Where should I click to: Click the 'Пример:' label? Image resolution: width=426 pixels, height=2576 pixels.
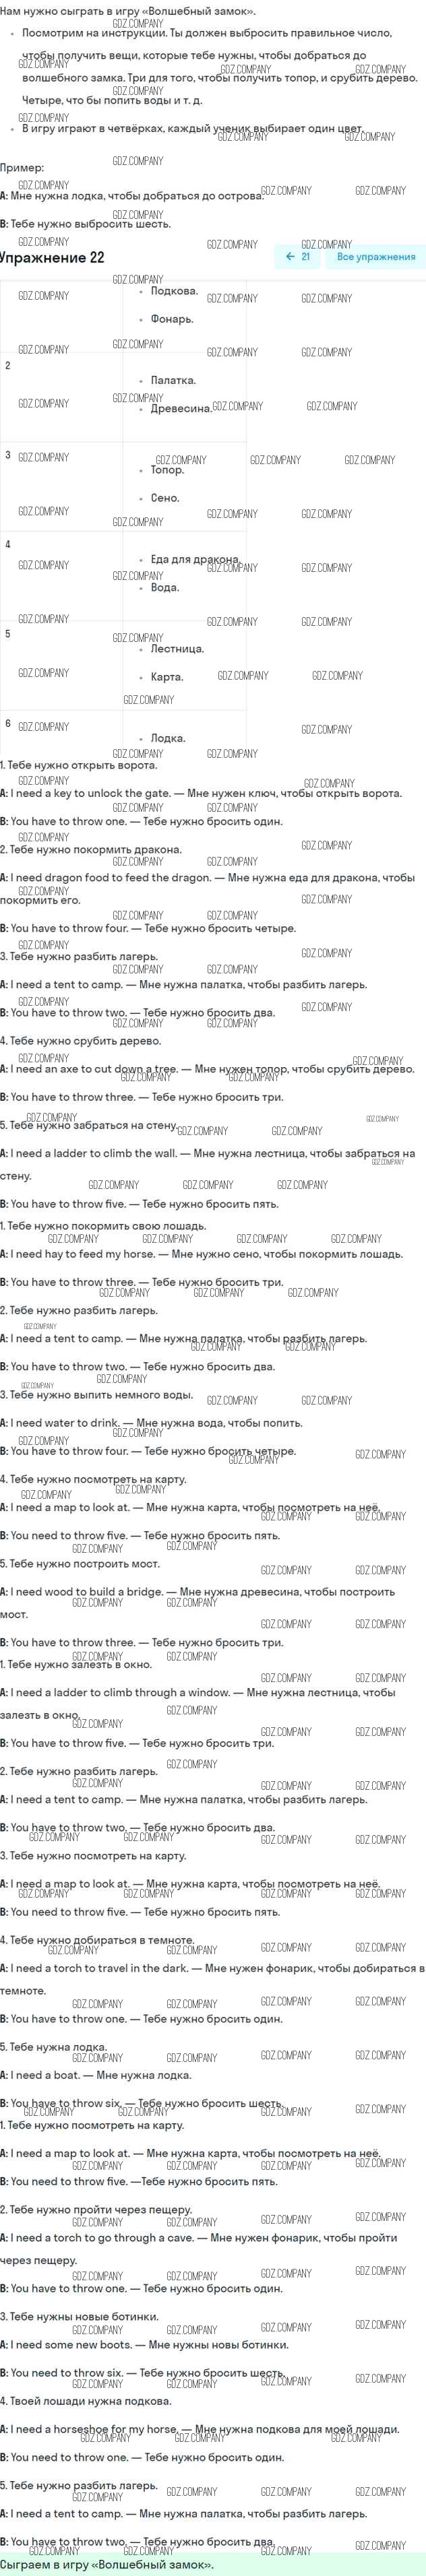(22, 168)
